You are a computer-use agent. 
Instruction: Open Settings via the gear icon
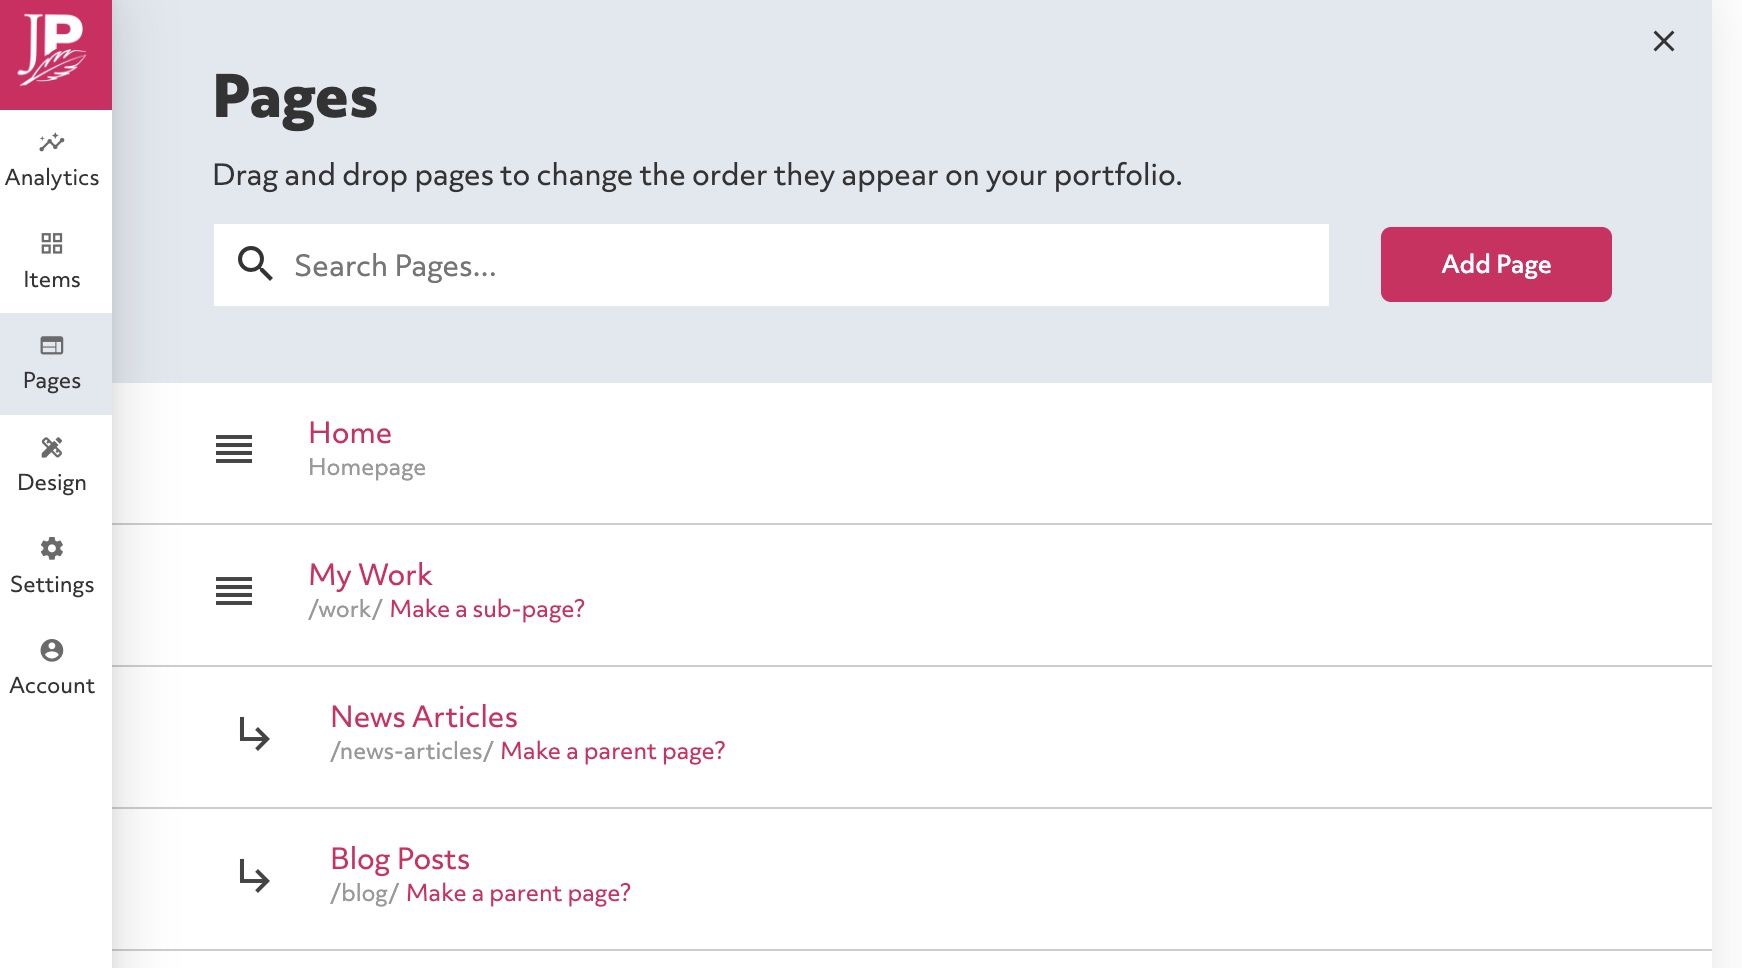click(x=52, y=565)
